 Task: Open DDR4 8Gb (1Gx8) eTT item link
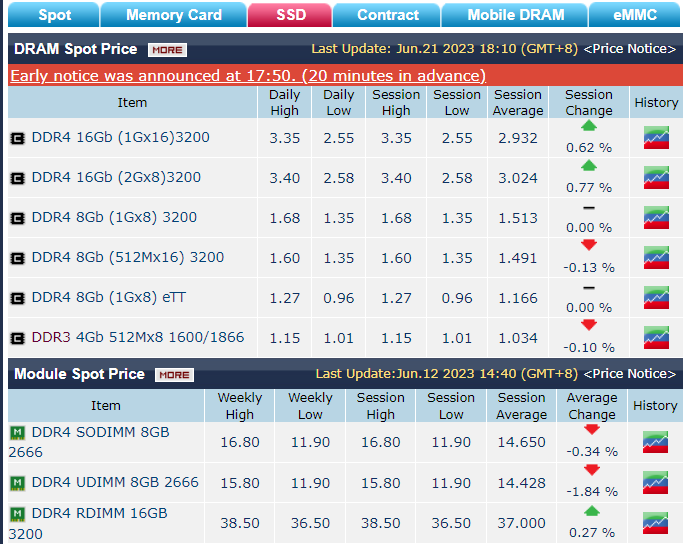coord(109,298)
